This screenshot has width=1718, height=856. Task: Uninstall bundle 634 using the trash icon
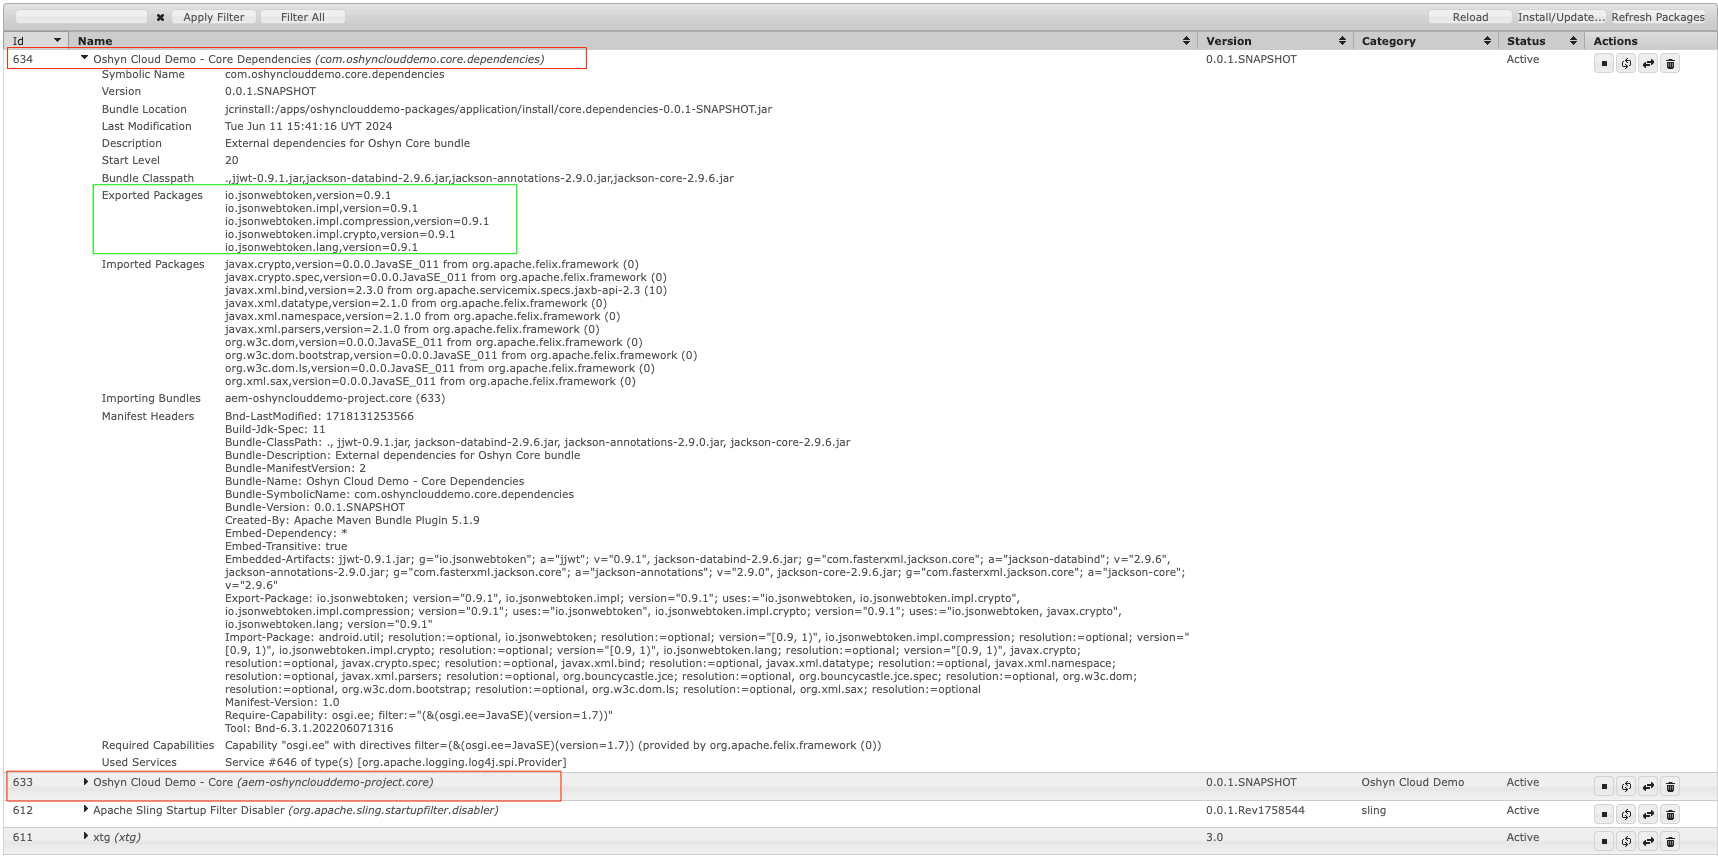1670,64
